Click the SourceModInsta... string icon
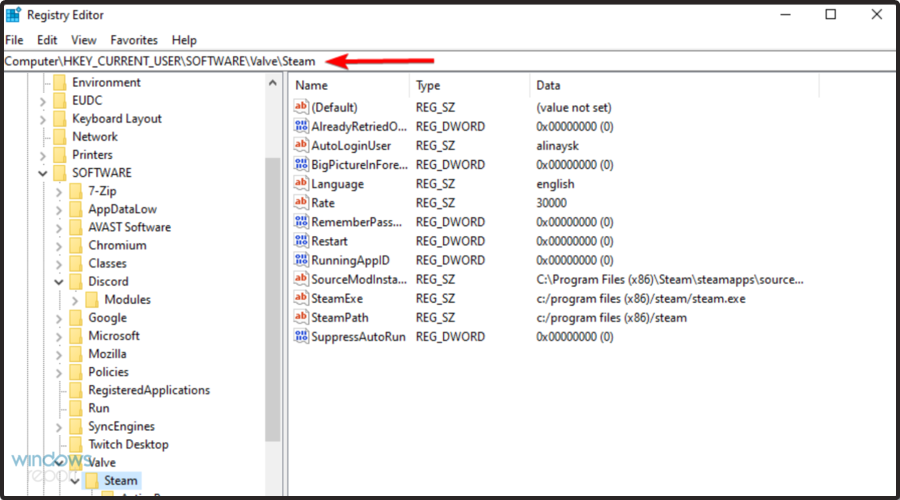 coord(301,279)
